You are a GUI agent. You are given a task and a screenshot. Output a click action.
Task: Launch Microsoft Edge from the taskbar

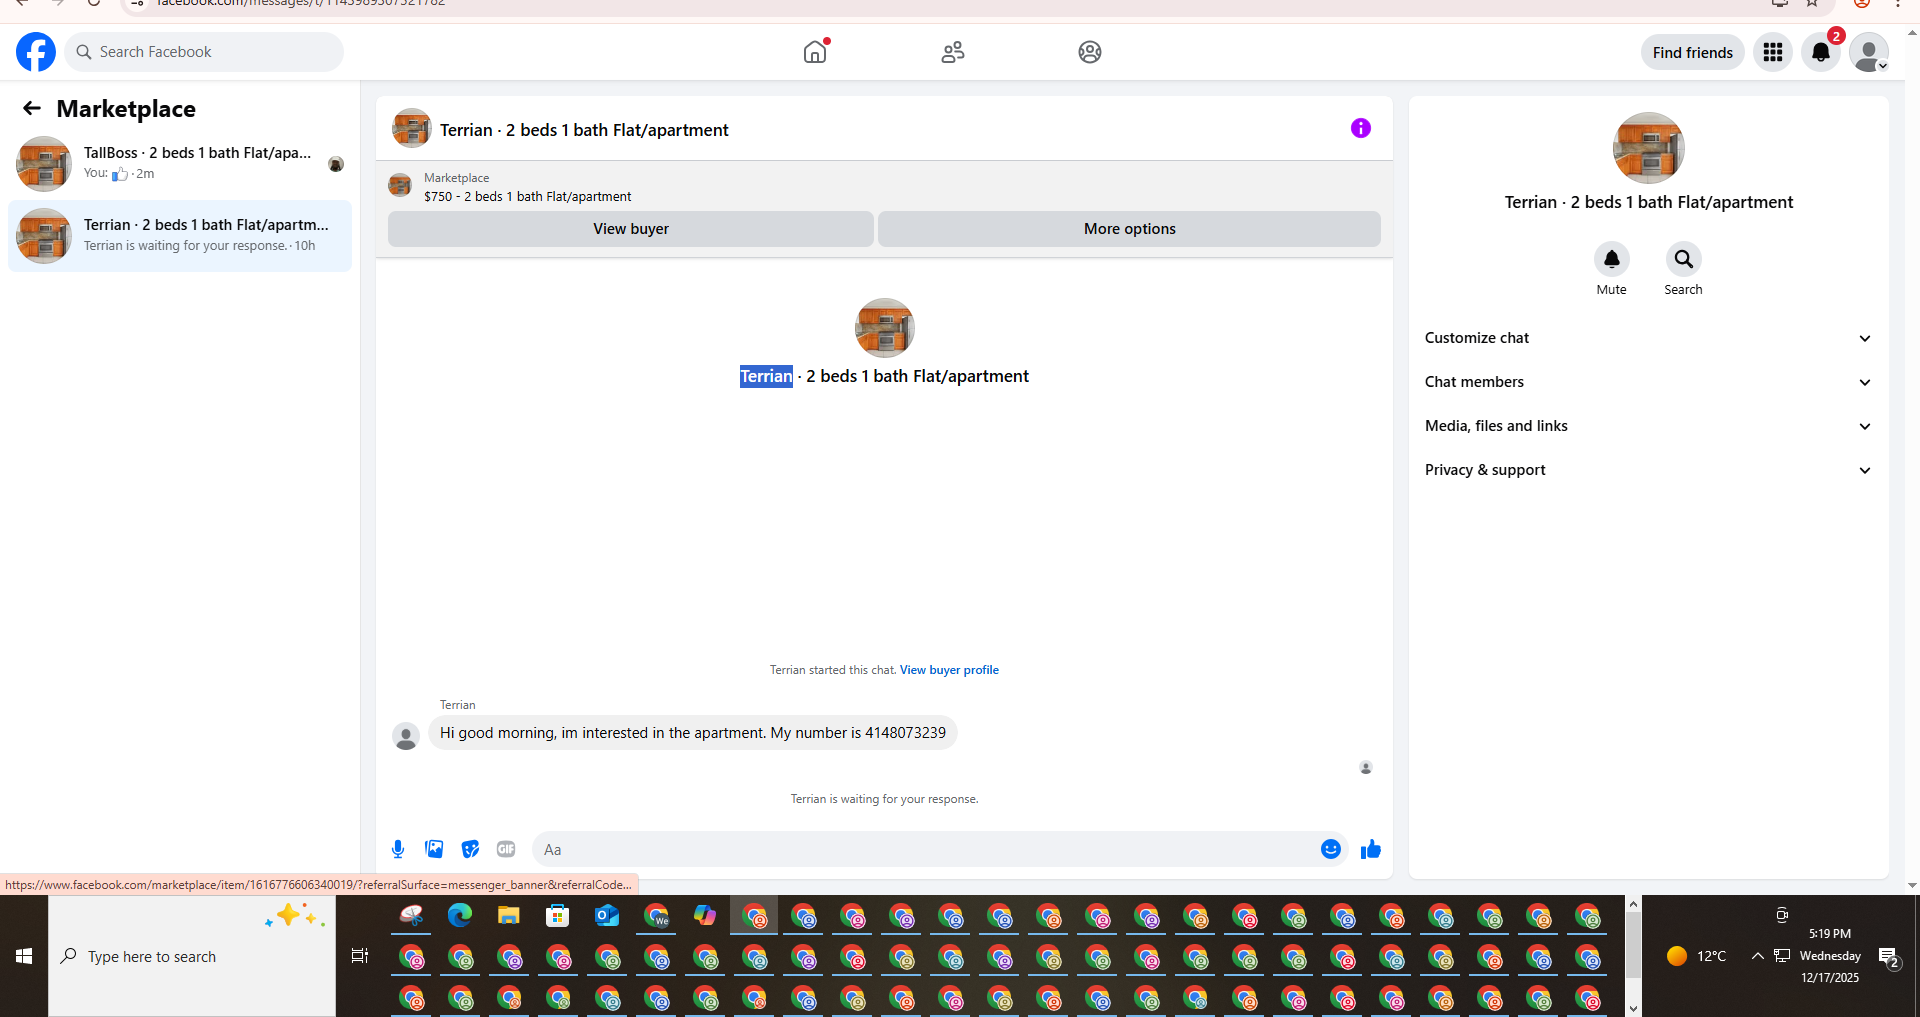(460, 915)
